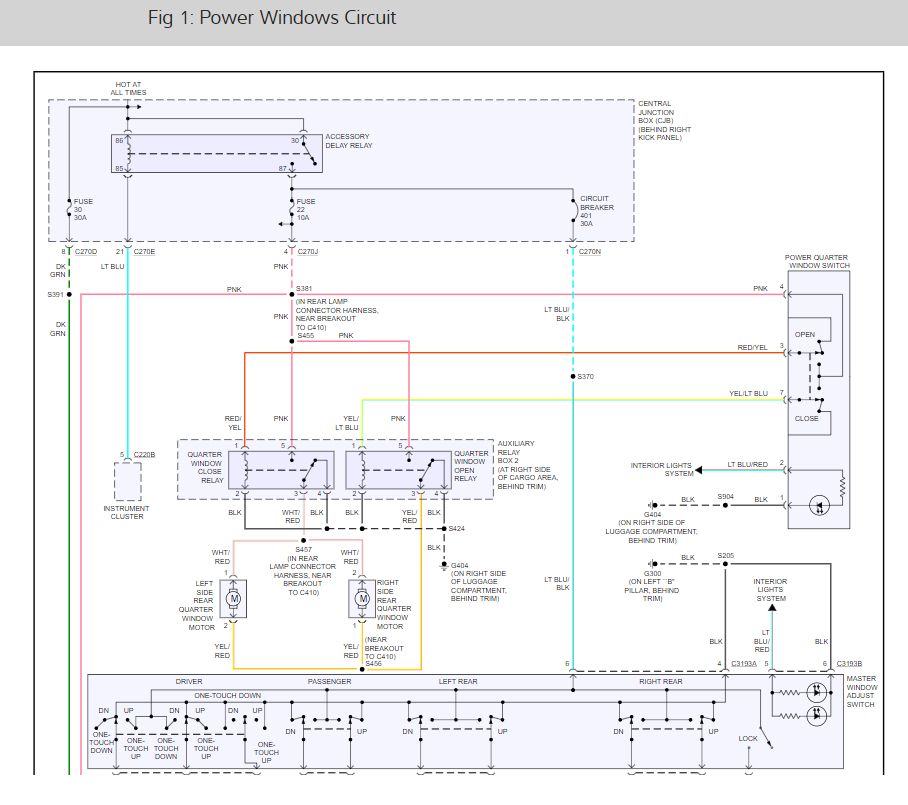
Task: Click connector label C270N
Action: point(590,251)
